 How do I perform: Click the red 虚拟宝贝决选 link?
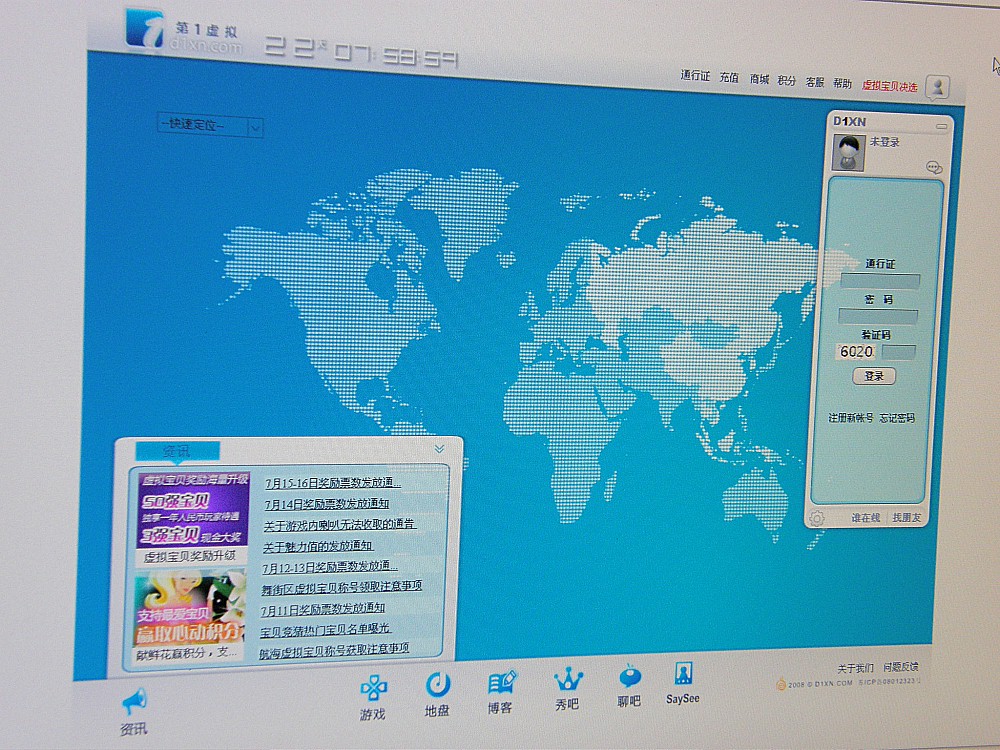pyautogui.click(x=890, y=86)
